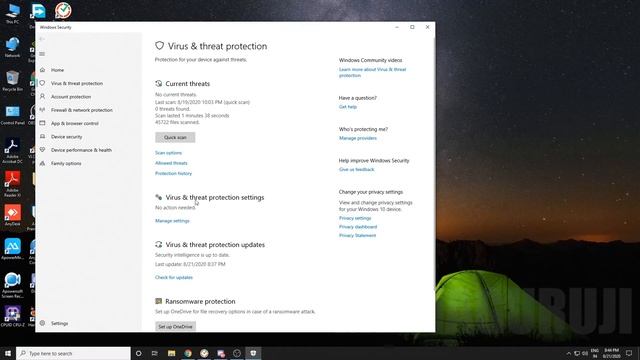Click Check for updates link

click(173, 278)
